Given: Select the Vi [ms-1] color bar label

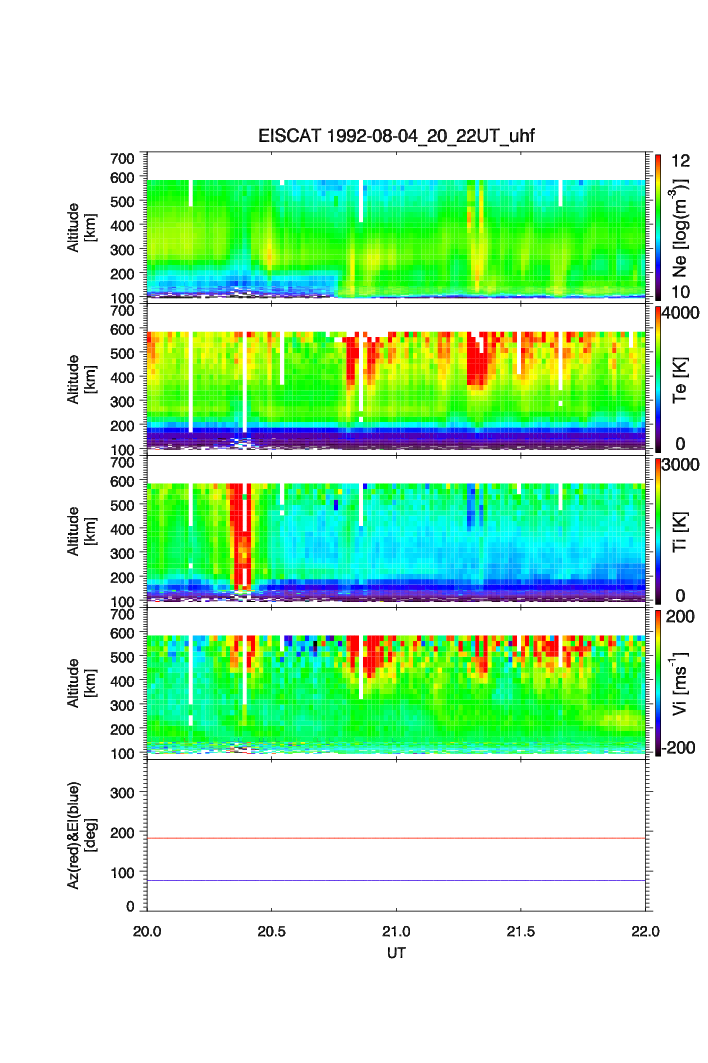Looking at the screenshot, I should click(680, 683).
